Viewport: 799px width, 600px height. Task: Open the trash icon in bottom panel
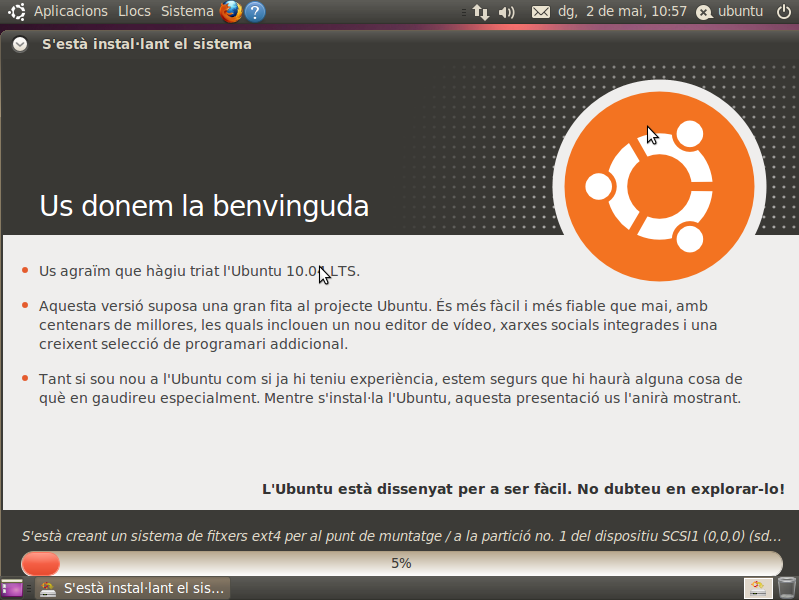[x=787, y=588]
